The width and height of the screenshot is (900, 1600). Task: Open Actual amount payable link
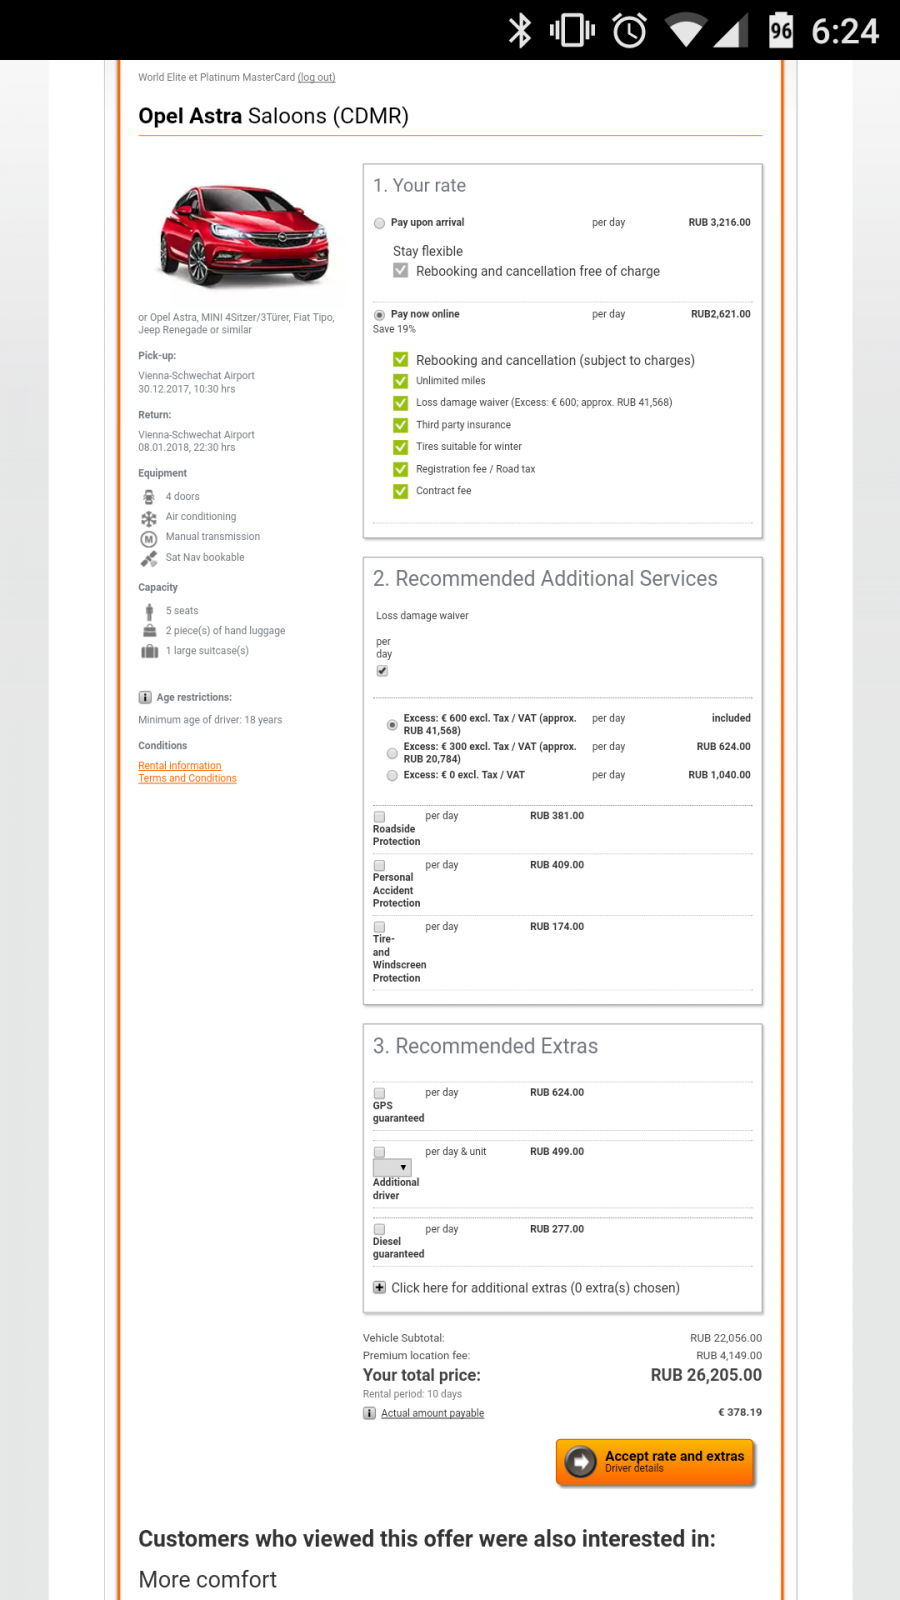[x=432, y=1413]
